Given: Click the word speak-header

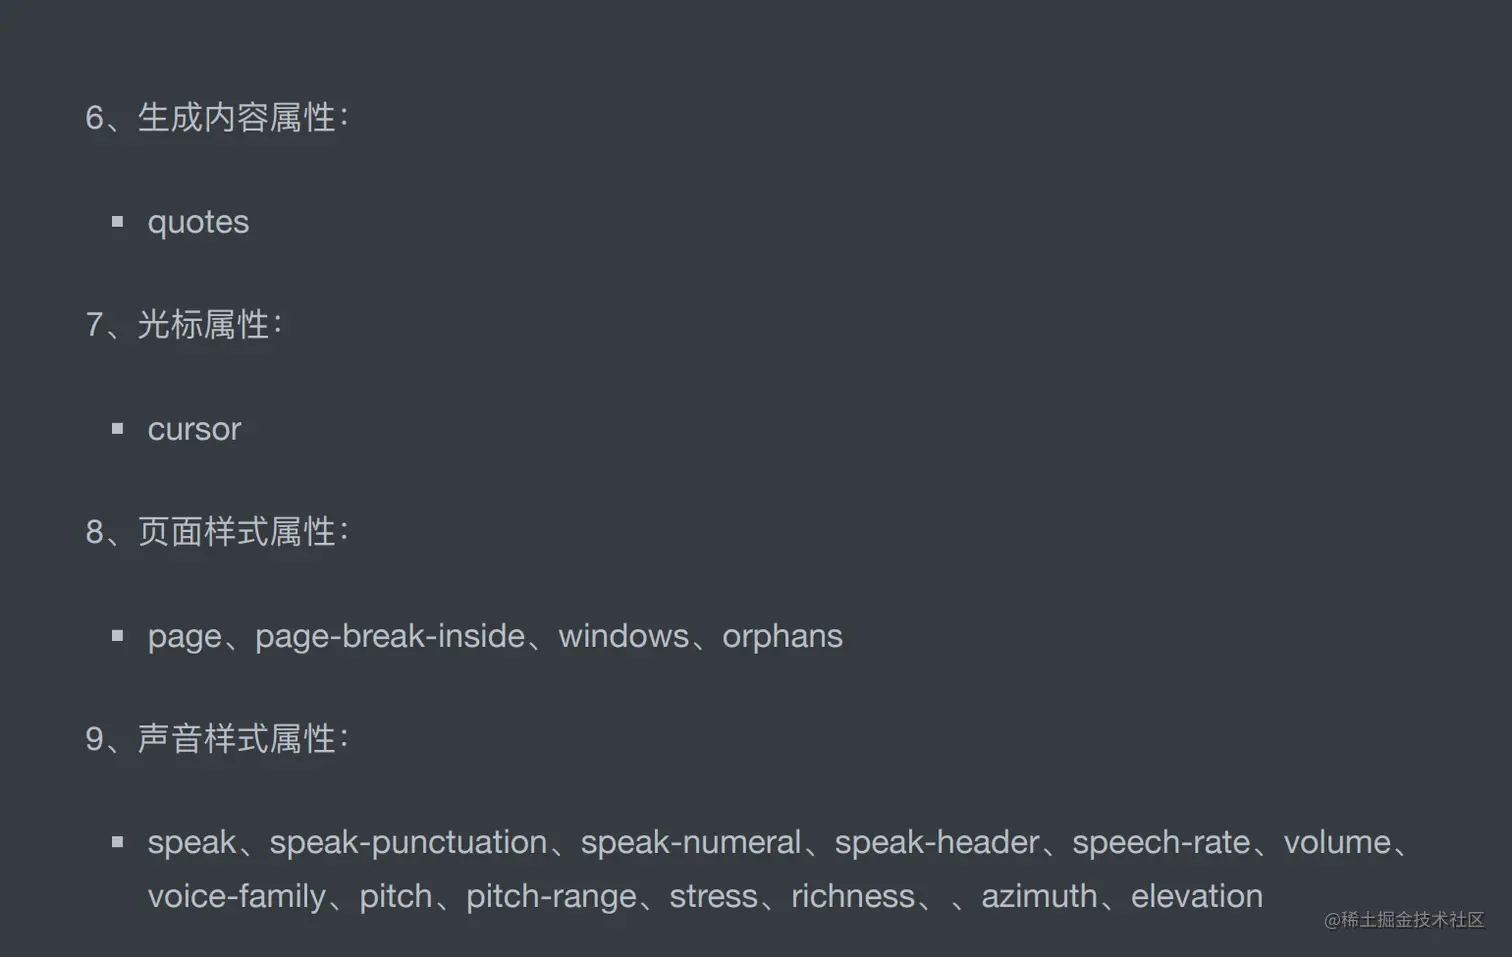Looking at the screenshot, I should point(937,843).
